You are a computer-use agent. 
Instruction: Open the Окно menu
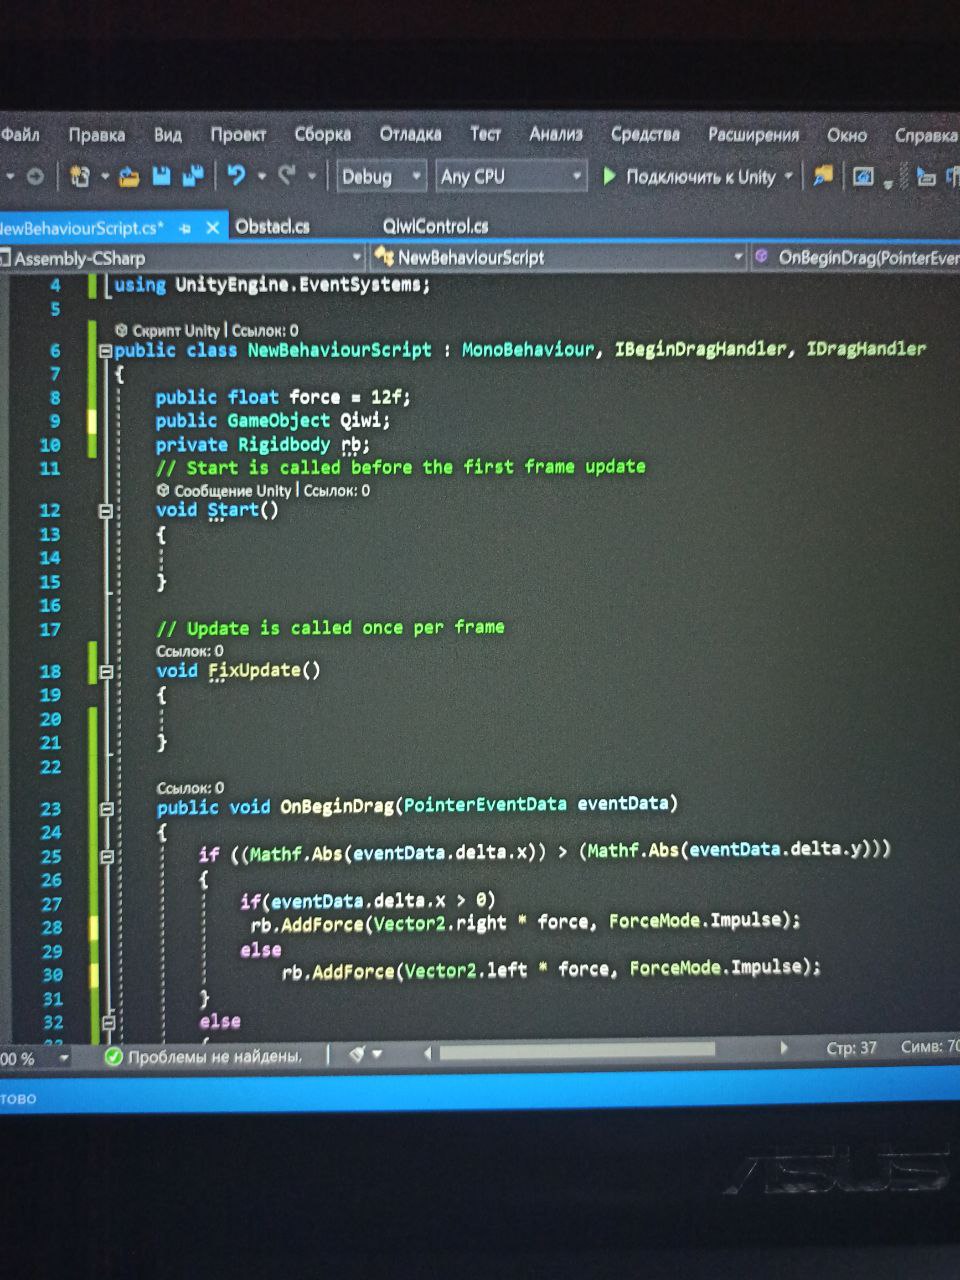(846, 135)
